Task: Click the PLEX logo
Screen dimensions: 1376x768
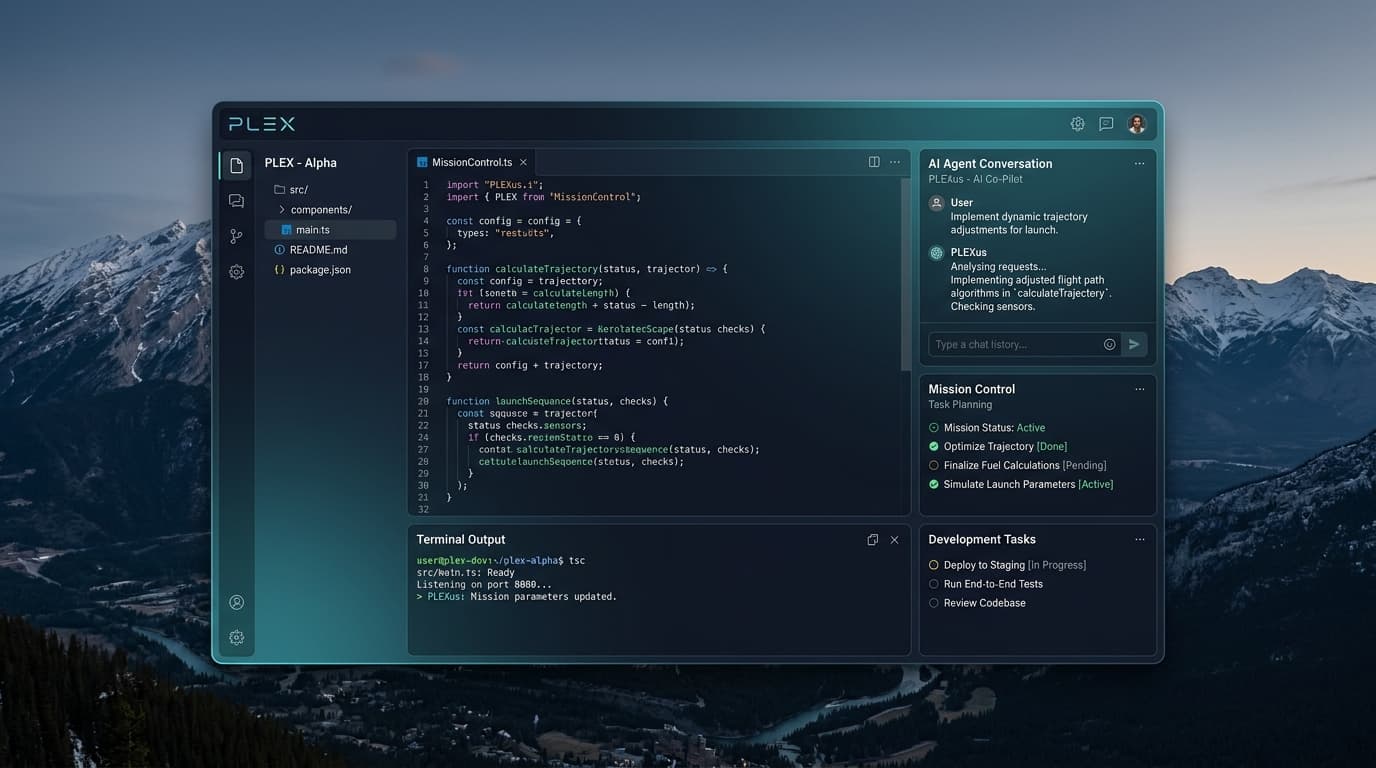Action: pyautogui.click(x=262, y=124)
